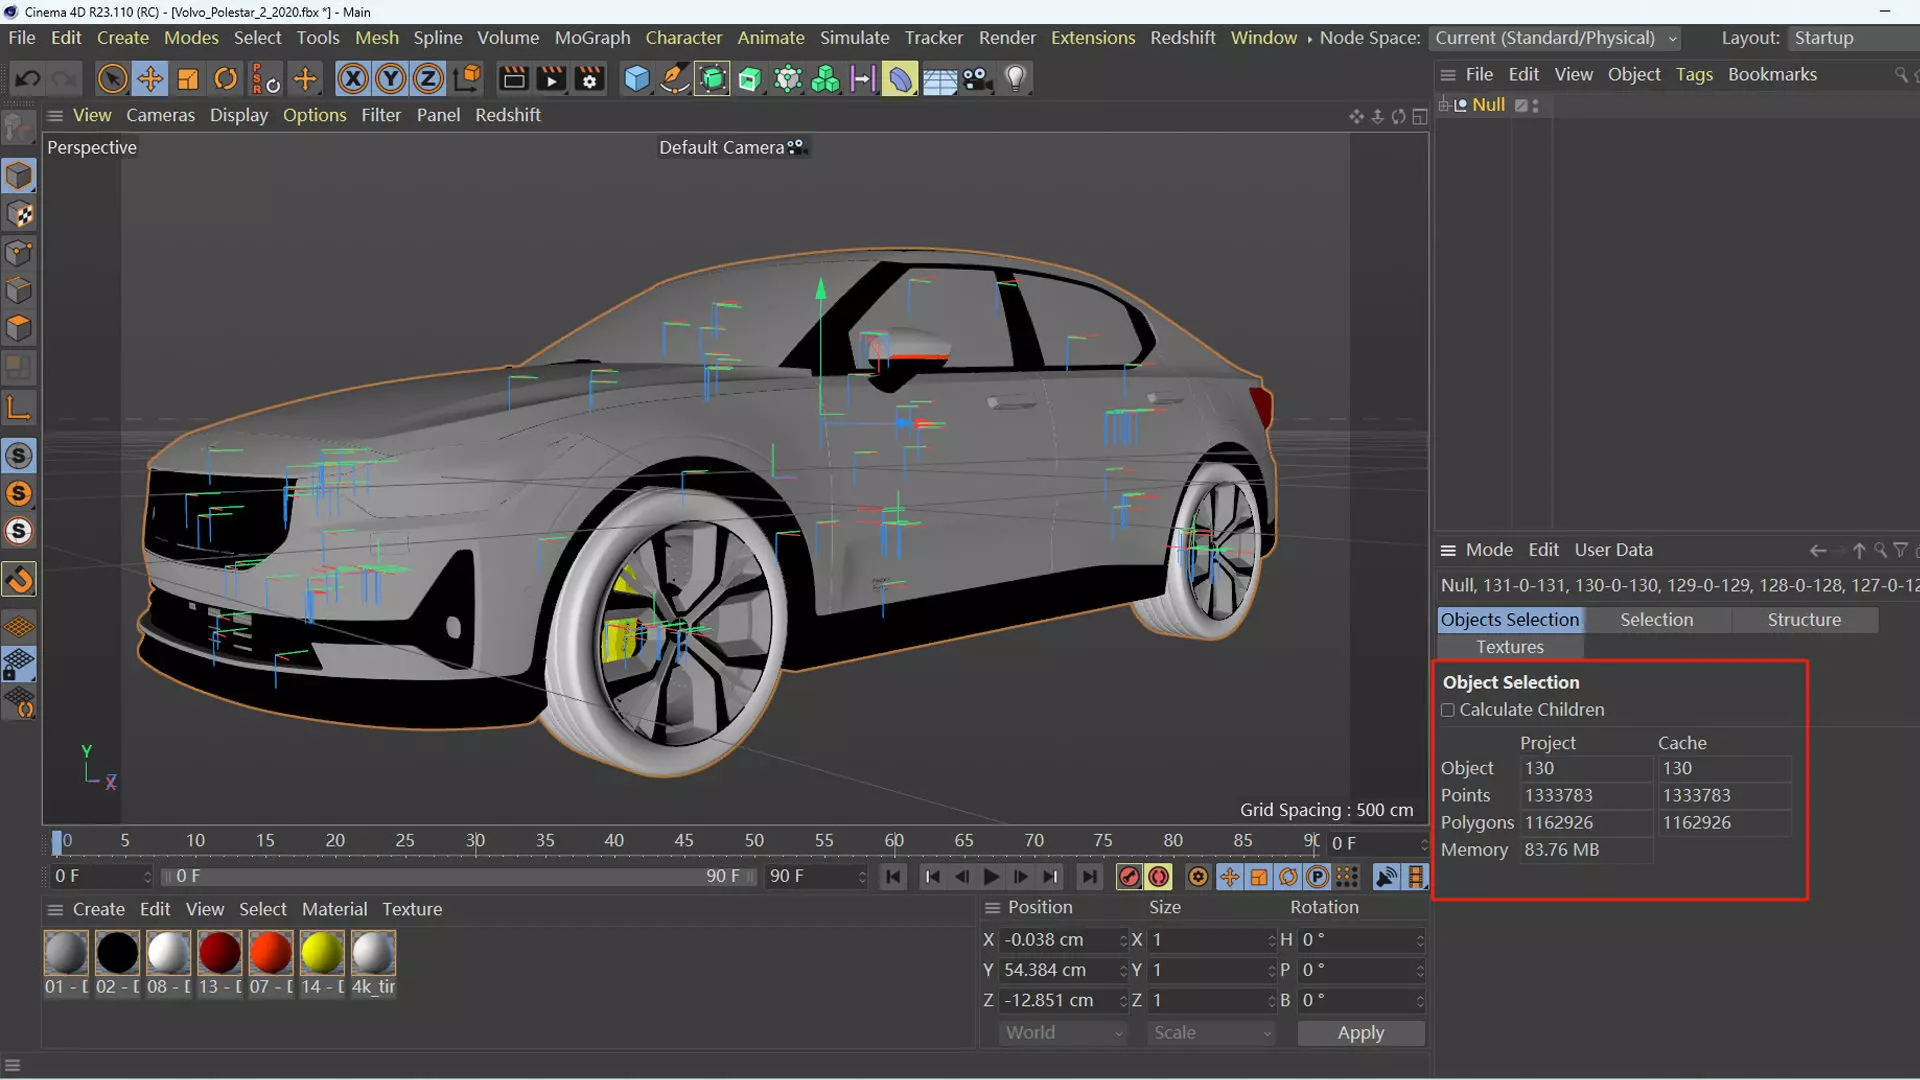
Task: Open User Data menu in attributes
Action: click(1613, 550)
